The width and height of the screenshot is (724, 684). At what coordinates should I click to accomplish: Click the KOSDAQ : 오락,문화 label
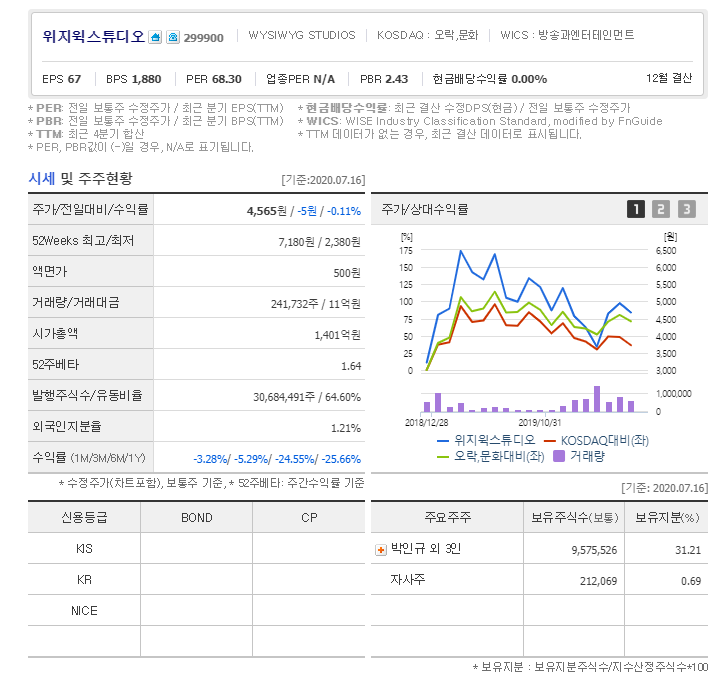(427, 35)
